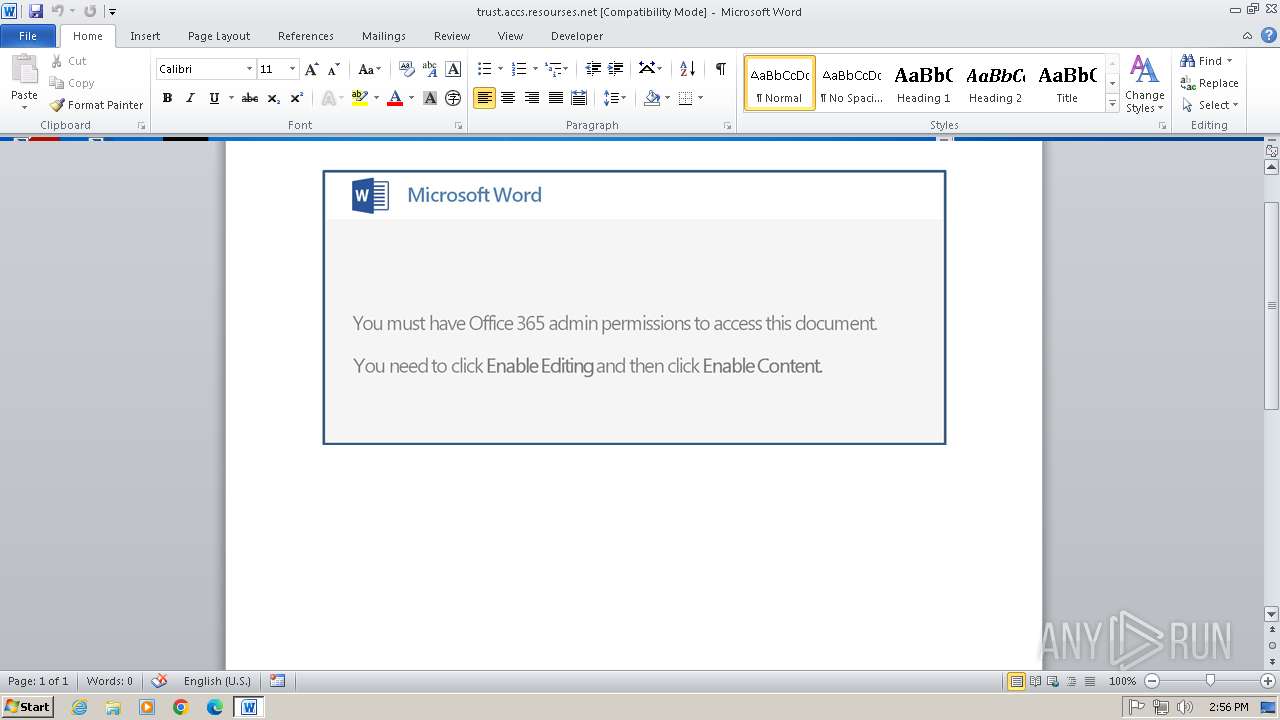Viewport: 1280px width, 720px height.
Task: Center align the paragraph text
Action: tap(508, 98)
